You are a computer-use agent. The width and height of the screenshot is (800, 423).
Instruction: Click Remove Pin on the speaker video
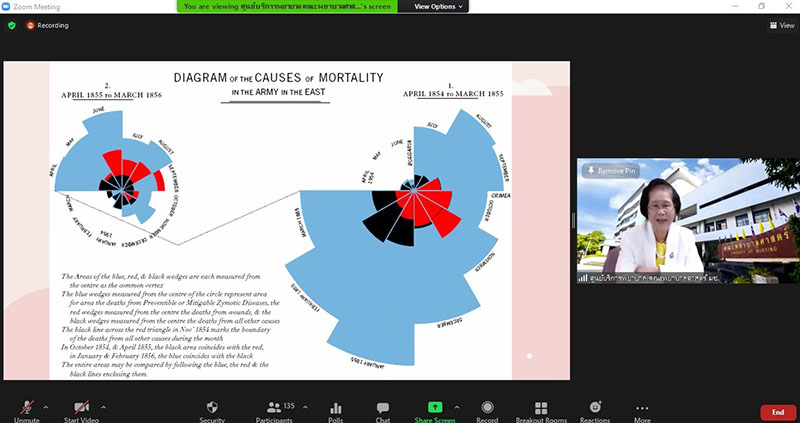click(611, 171)
